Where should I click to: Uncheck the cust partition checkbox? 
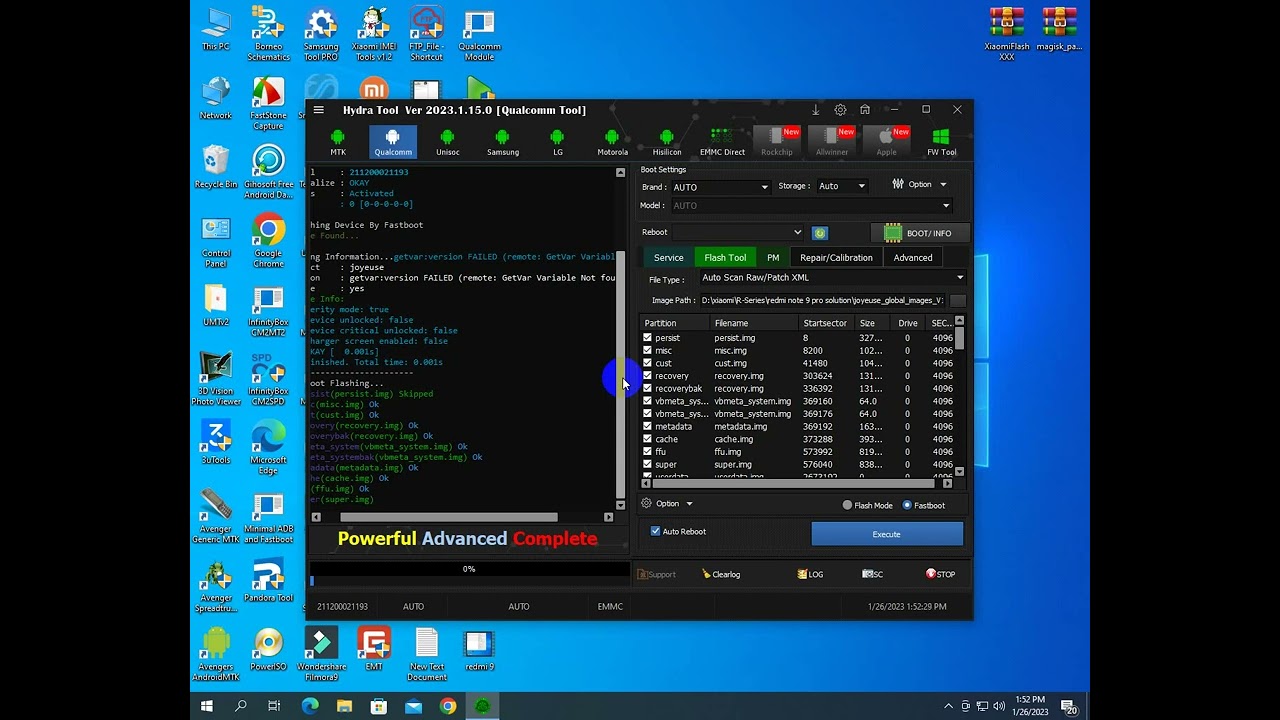point(648,363)
